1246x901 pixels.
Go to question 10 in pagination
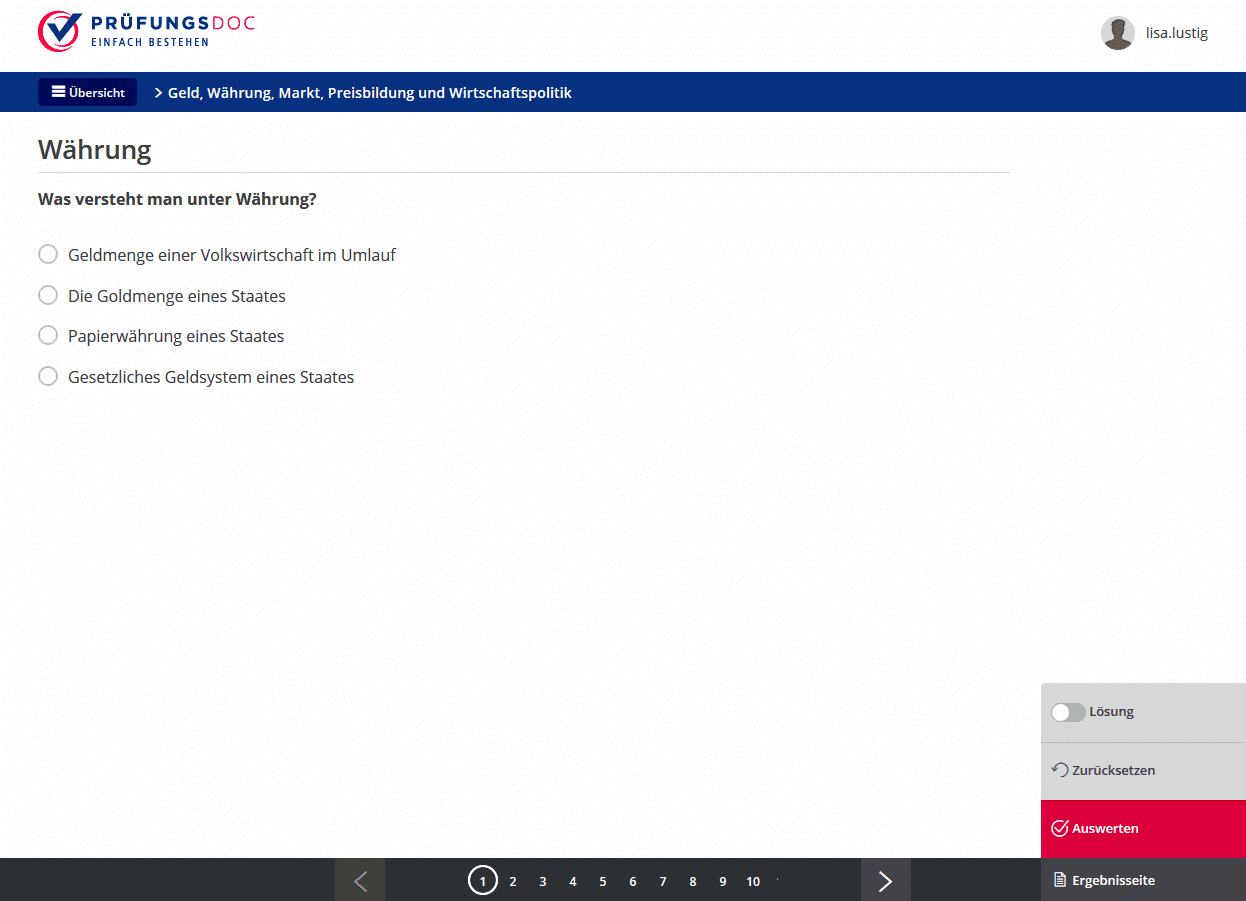[753, 881]
